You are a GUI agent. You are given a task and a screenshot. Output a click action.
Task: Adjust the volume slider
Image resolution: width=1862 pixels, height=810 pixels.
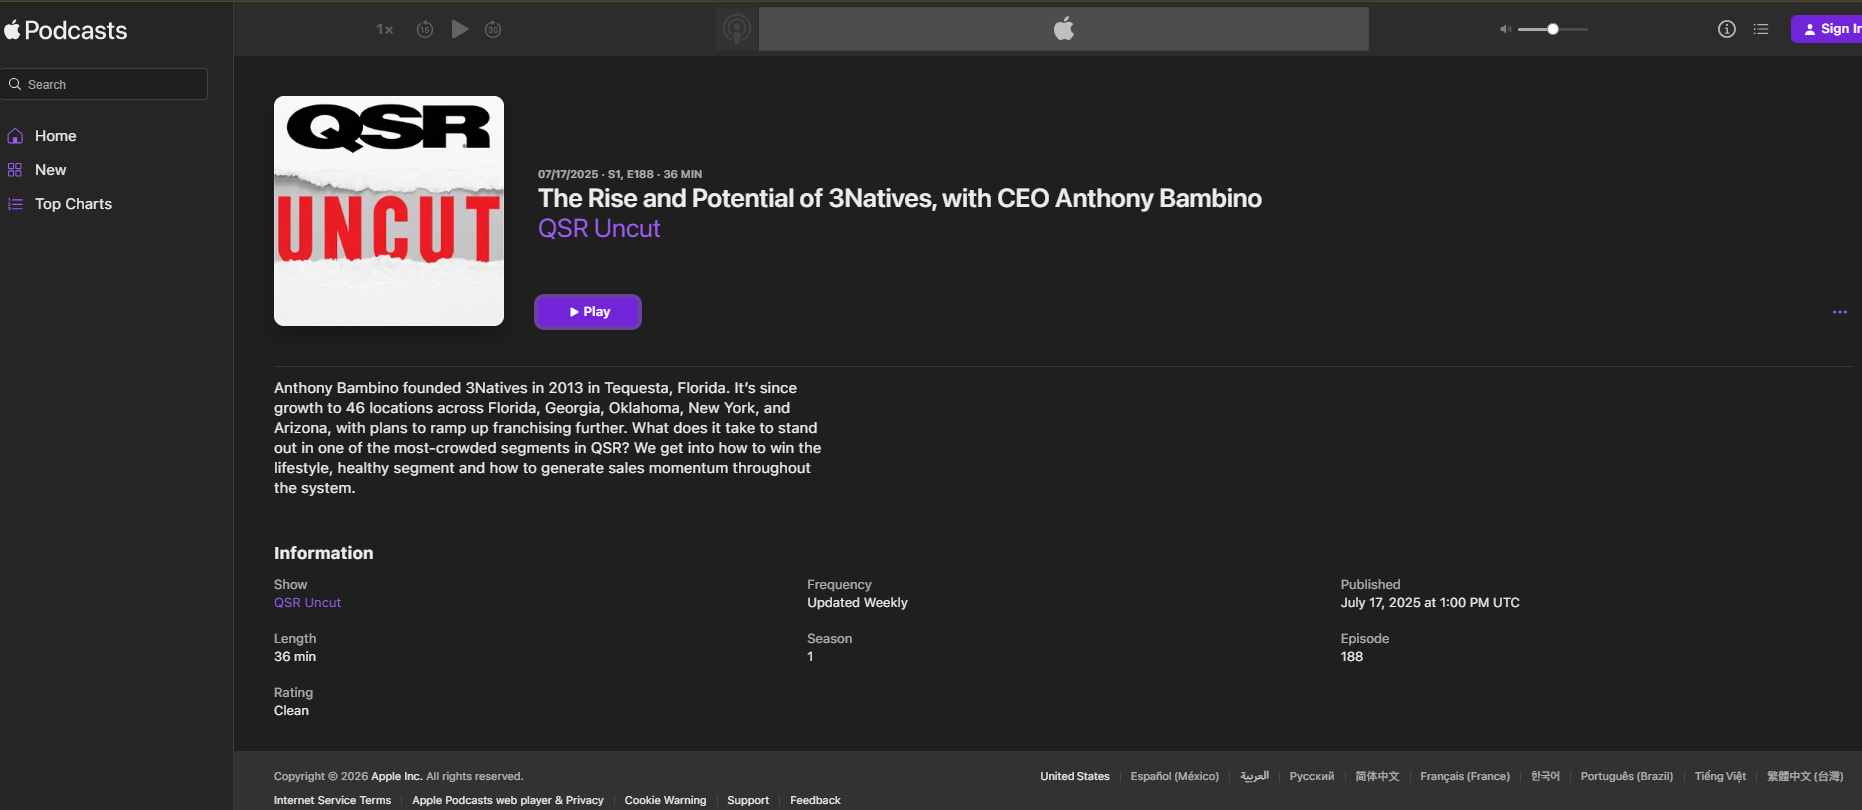click(1552, 29)
